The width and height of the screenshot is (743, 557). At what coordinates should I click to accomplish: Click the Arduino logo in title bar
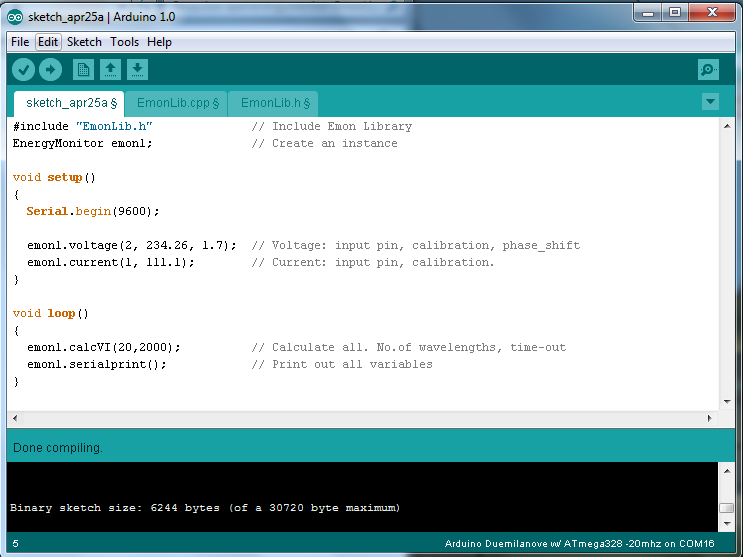(x=15, y=17)
